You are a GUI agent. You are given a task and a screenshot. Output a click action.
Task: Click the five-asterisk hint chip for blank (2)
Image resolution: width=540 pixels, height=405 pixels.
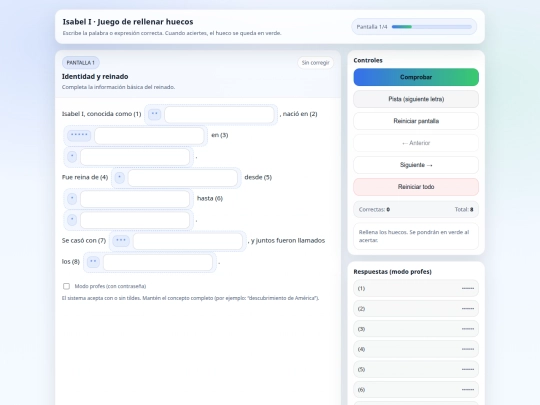tap(79, 135)
